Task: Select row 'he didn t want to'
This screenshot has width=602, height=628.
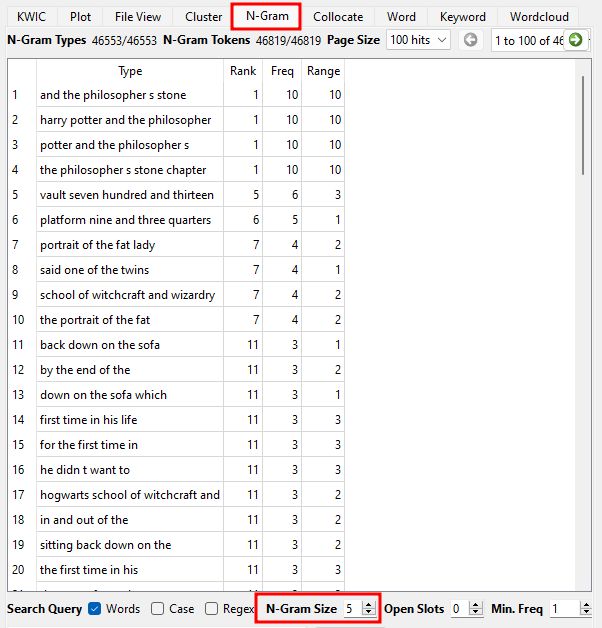Action: (176, 469)
